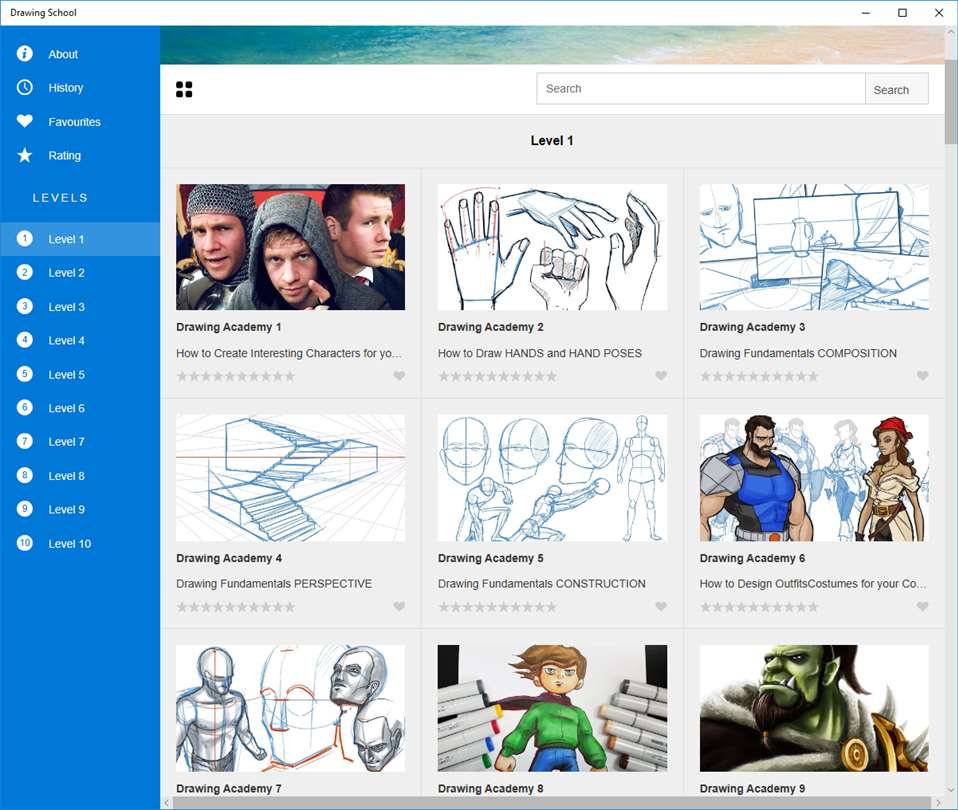Viewport: 958px width, 810px height.
Task: Open the Drawing Academy 1 thumbnail
Action: click(x=290, y=247)
